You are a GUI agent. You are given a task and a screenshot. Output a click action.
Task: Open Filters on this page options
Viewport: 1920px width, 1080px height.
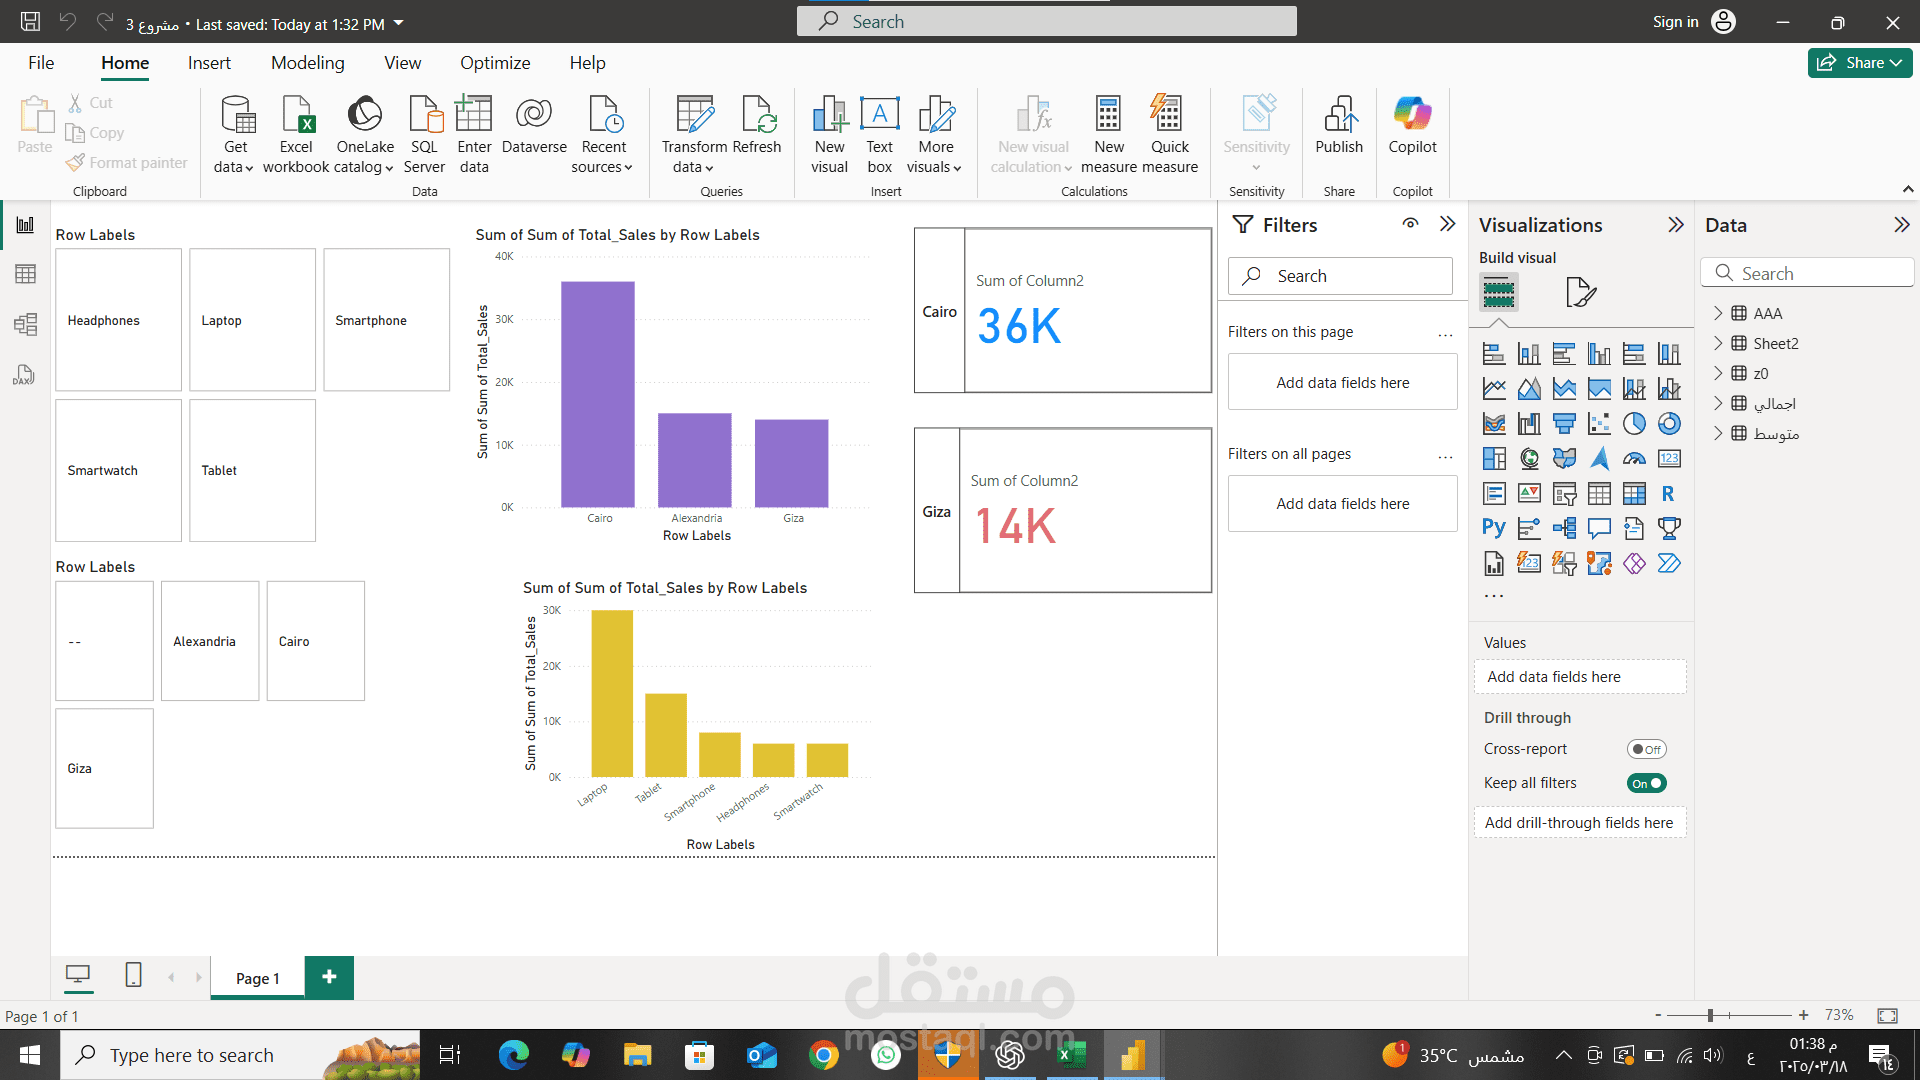point(1445,334)
